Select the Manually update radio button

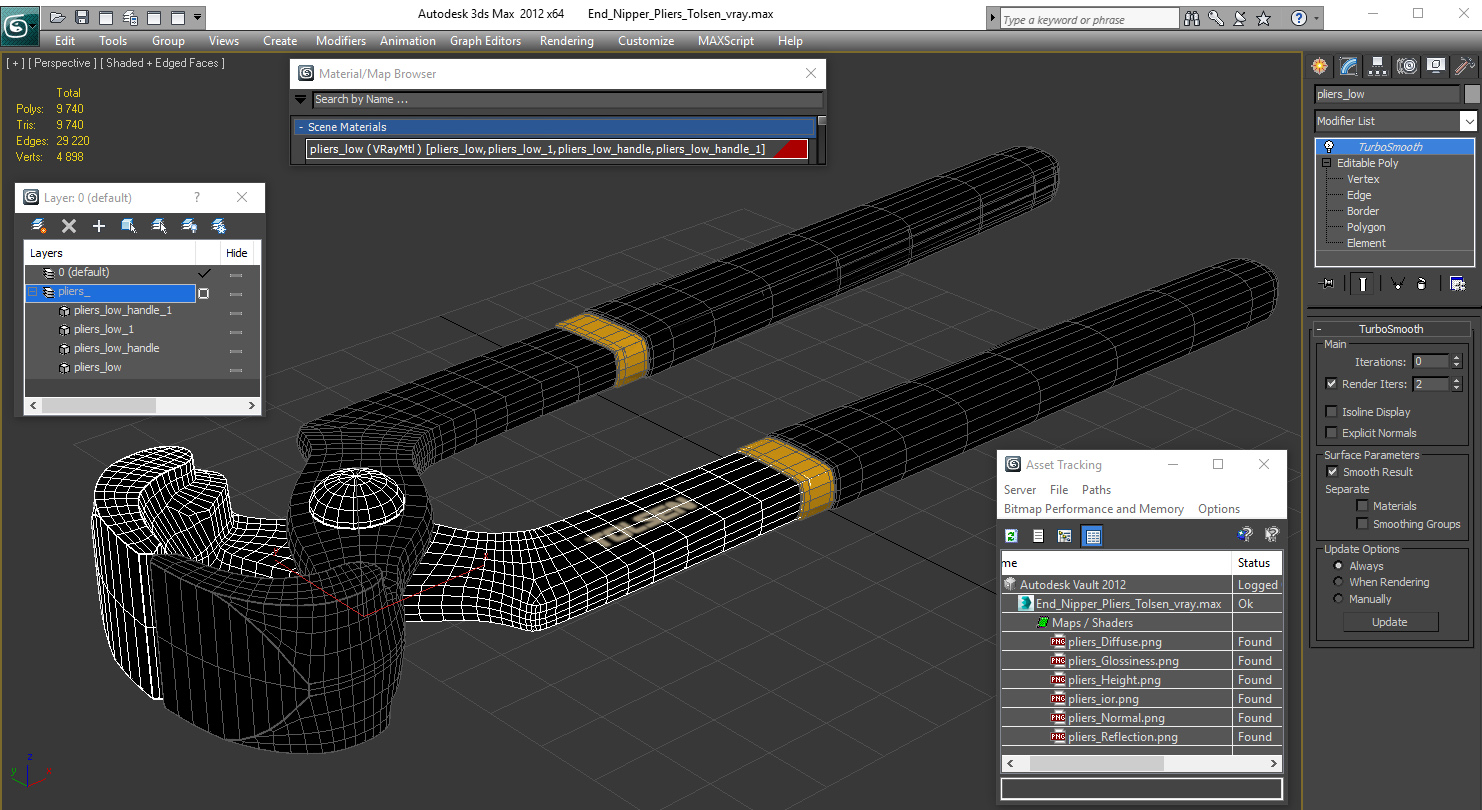[1338, 599]
